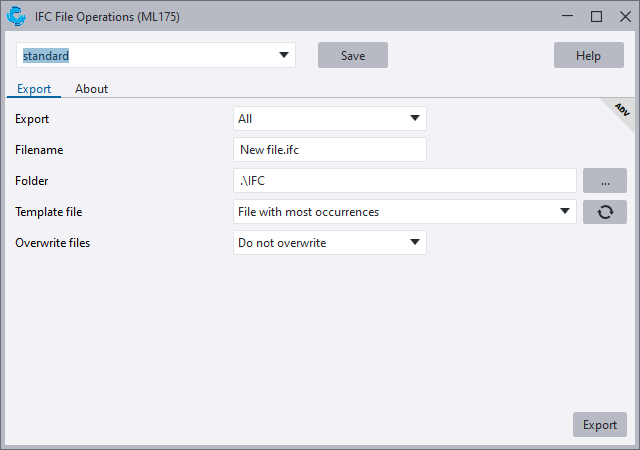Maximize the IFC File Operations window
The height and width of the screenshot is (450, 640).
(x=596, y=16)
